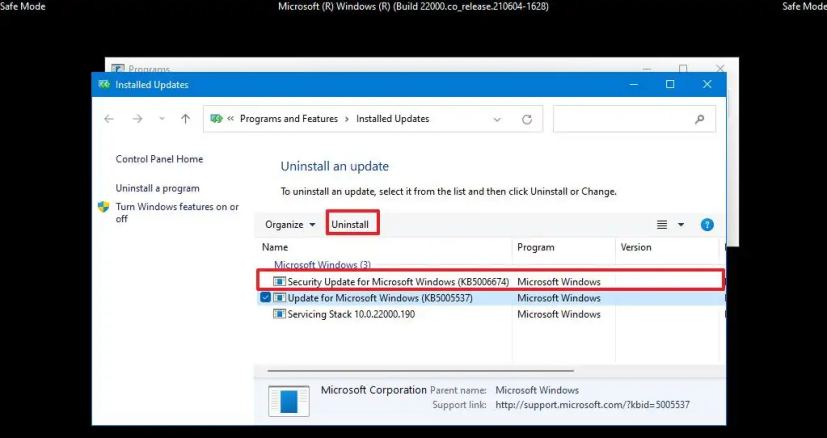Click the Forward navigation arrow

click(138, 119)
